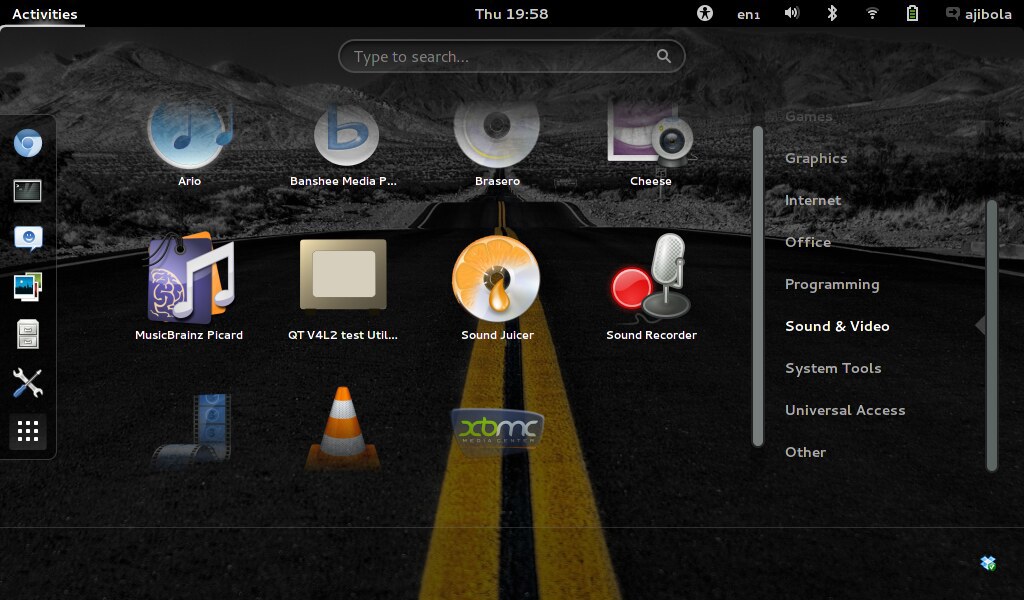Open the chat messenger dash icon

(x=28, y=239)
